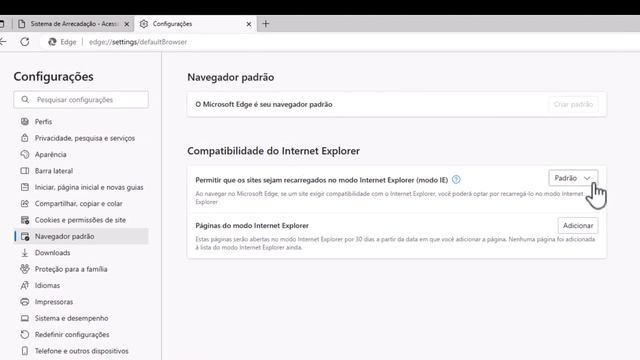Close the Sistema de Arrecadação tab
The width and height of the screenshot is (640, 360).
pyautogui.click(x=127, y=24)
